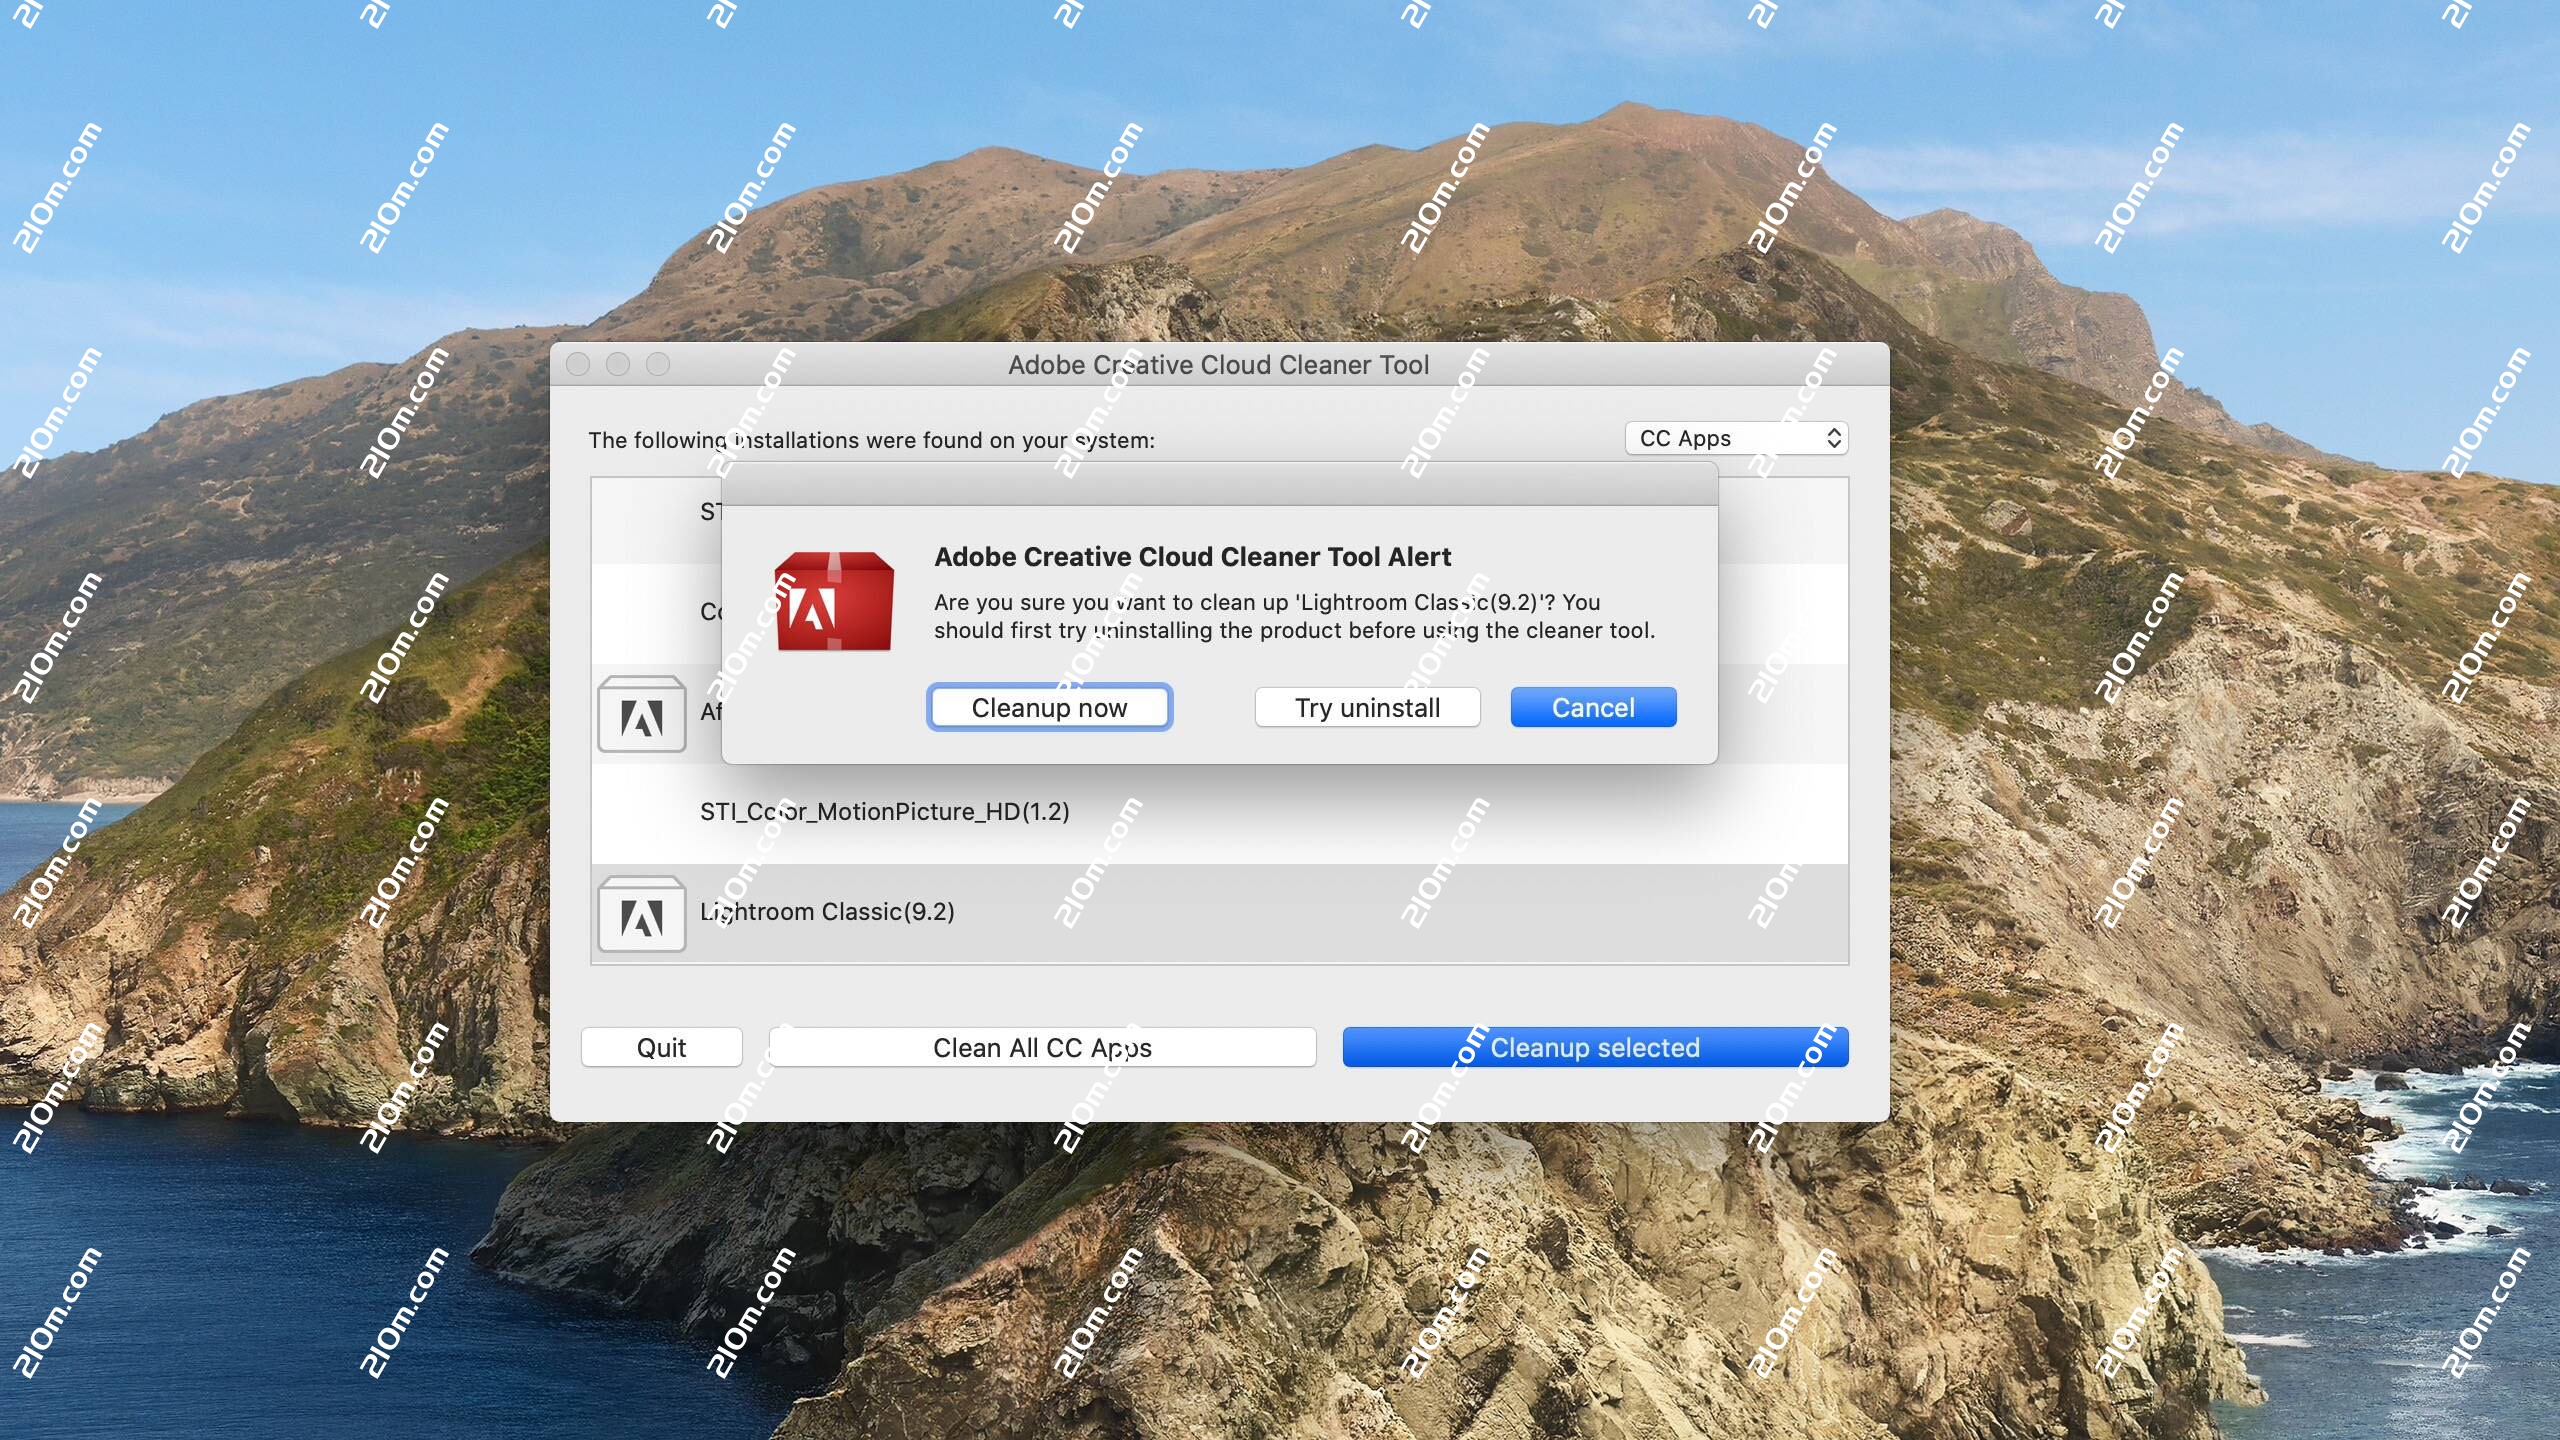Viewport: 2560px width, 1440px height.
Task: Cancel the cleanup alert dialog
Action: pyautogui.click(x=1593, y=708)
